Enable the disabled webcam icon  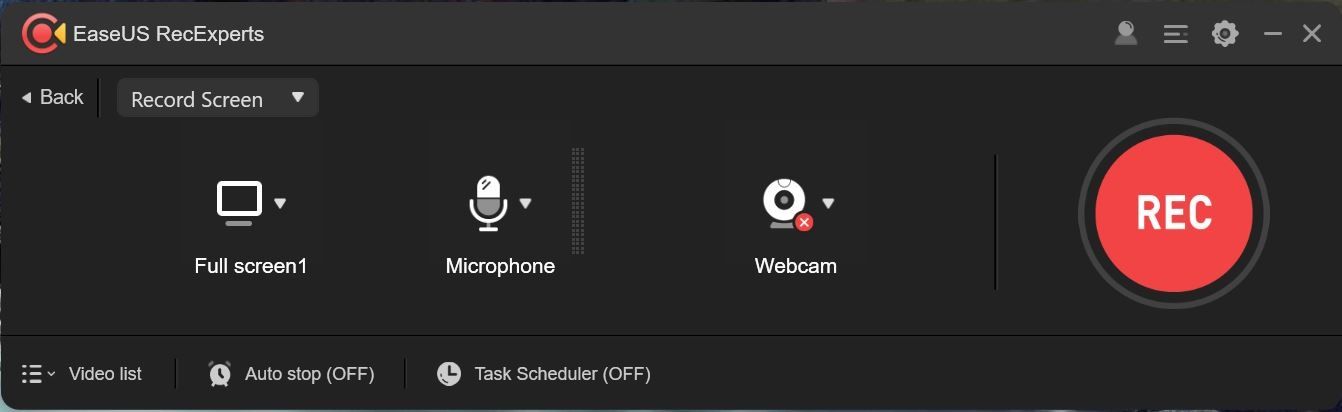point(785,203)
